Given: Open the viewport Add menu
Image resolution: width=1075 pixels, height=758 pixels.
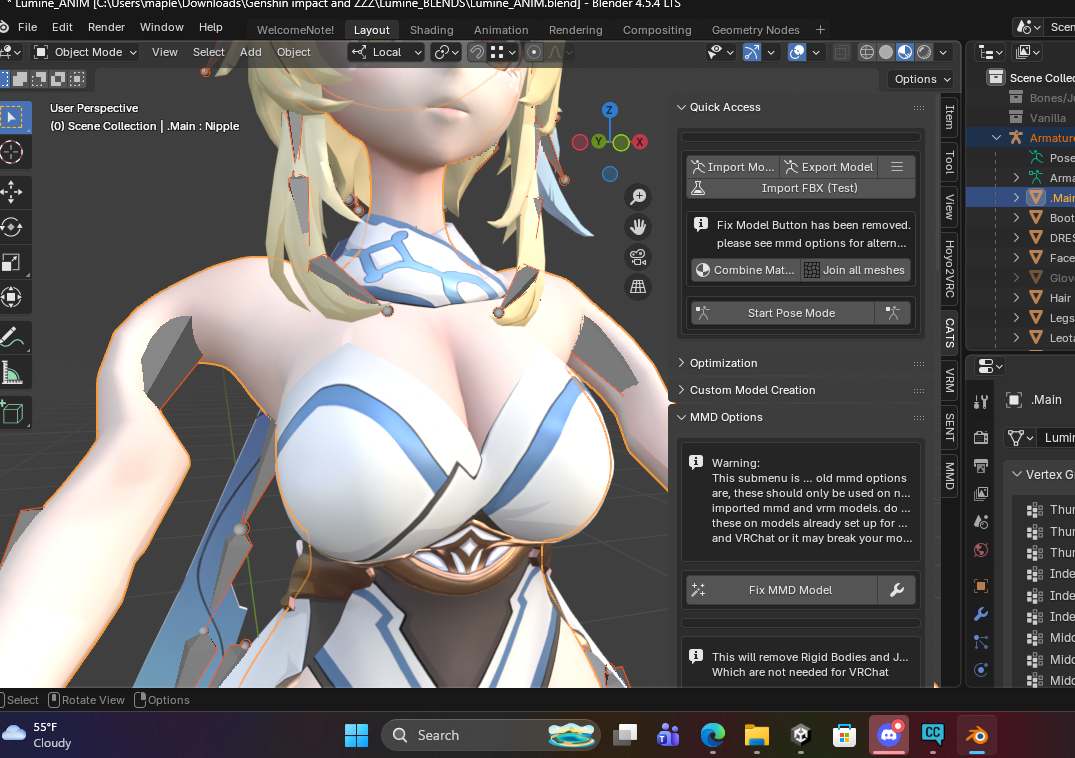Looking at the screenshot, I should click(250, 52).
